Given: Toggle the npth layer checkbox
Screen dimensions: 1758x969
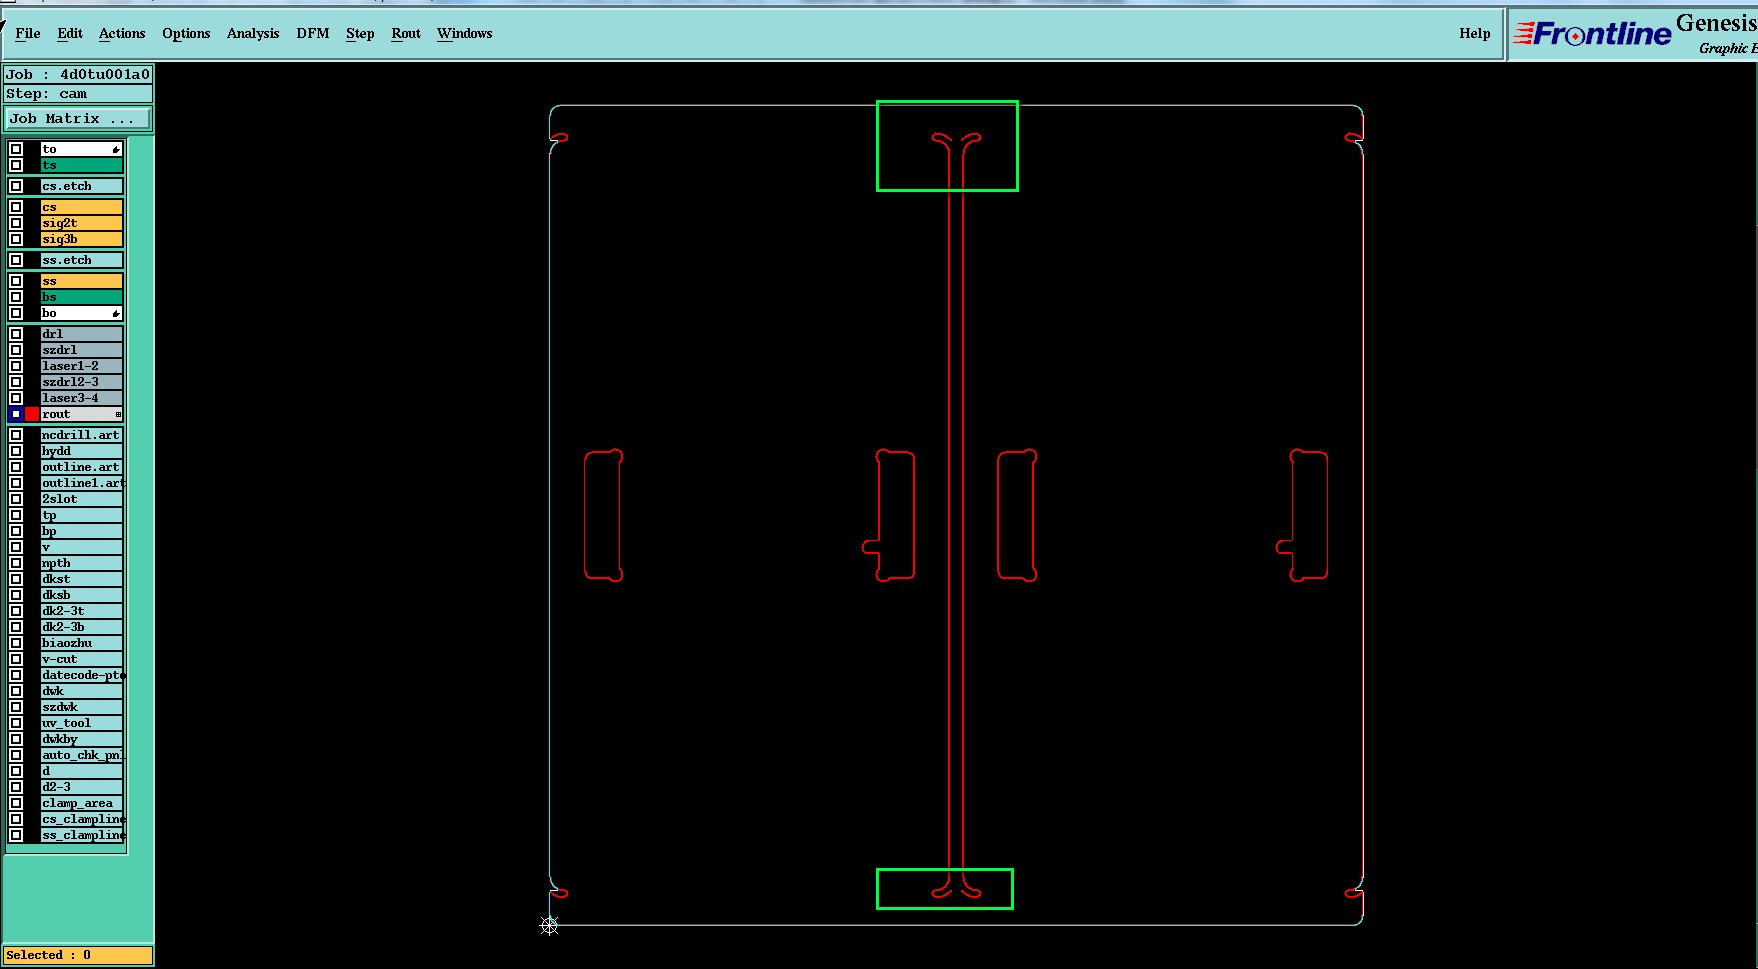Looking at the screenshot, I should tap(16, 563).
